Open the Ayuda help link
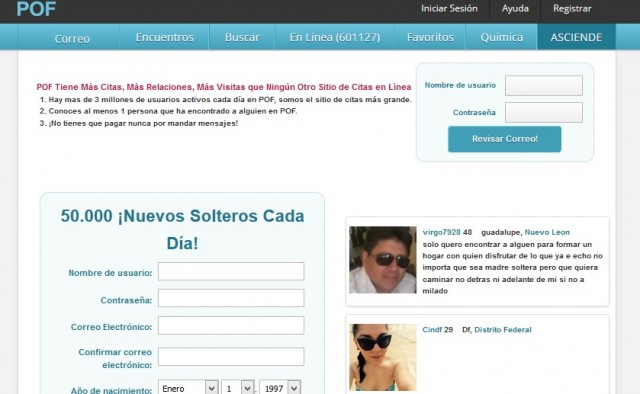The height and width of the screenshot is (394, 640). (x=515, y=9)
